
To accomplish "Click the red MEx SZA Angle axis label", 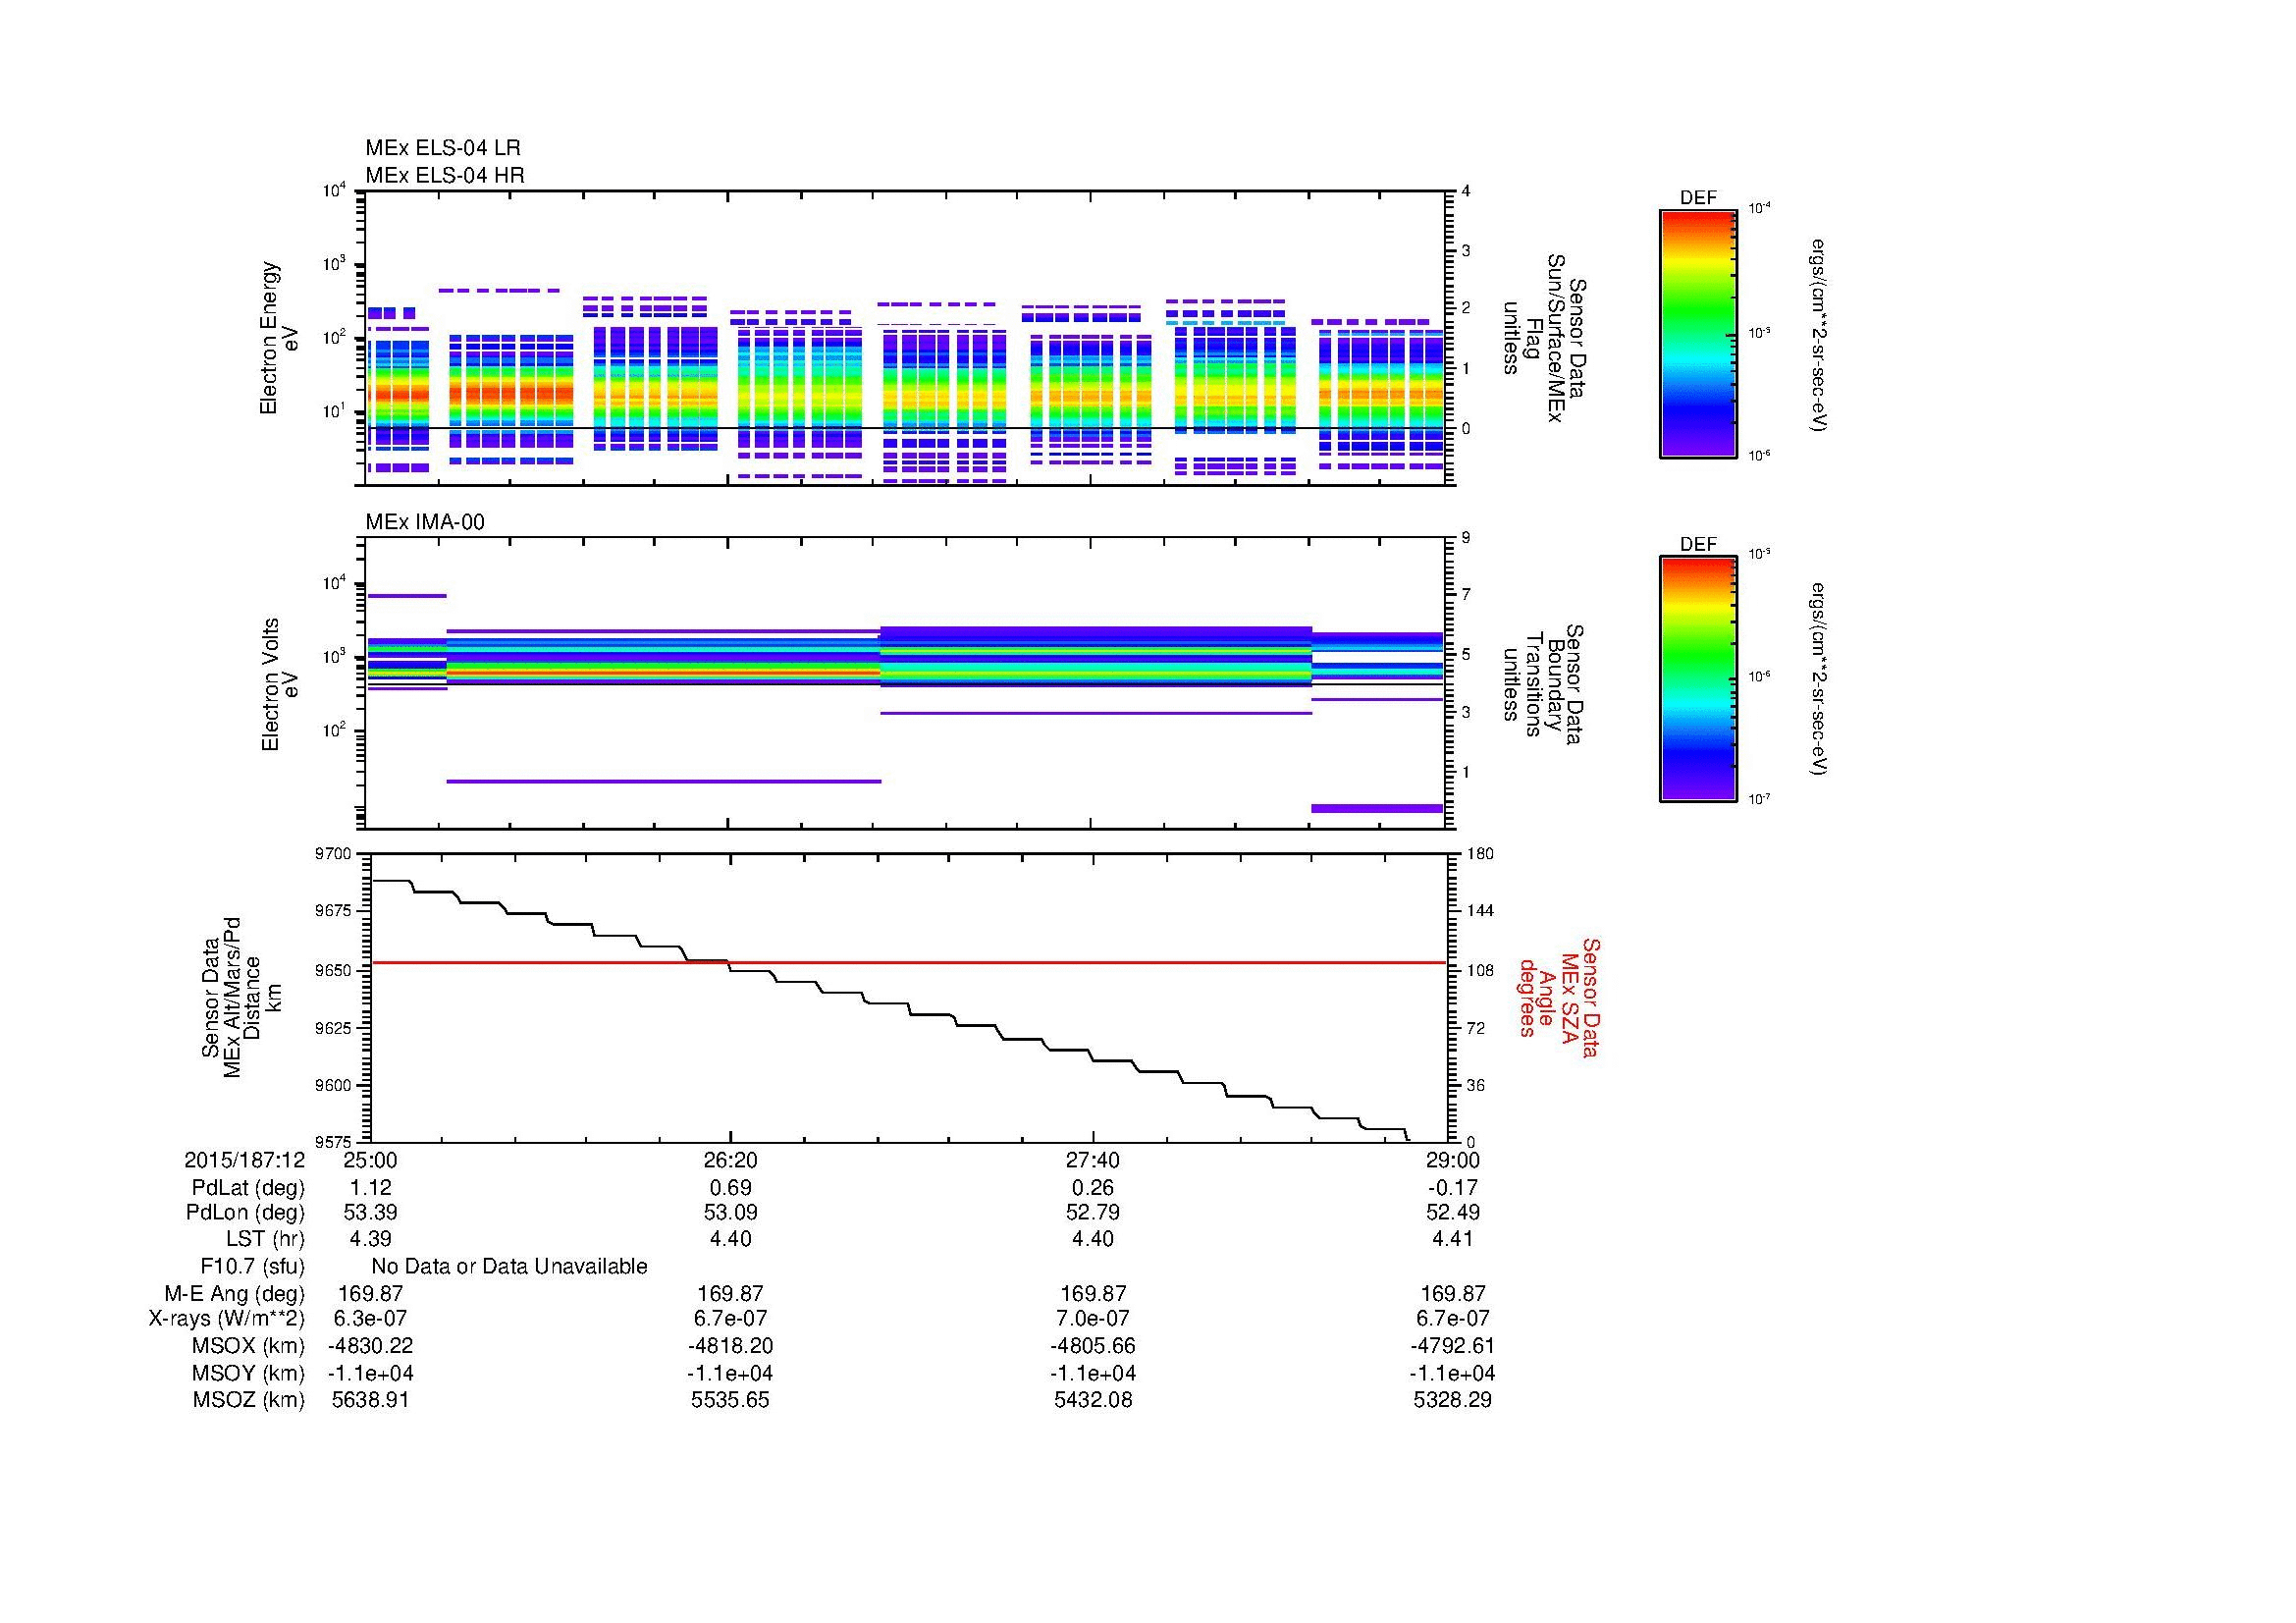I will pos(1559,997).
